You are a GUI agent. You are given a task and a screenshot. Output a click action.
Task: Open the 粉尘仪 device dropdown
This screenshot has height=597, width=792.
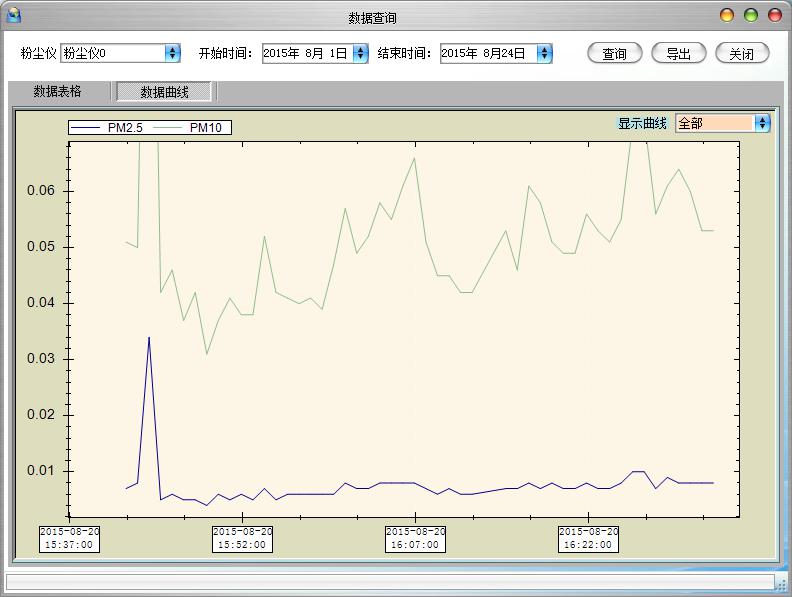pos(171,53)
